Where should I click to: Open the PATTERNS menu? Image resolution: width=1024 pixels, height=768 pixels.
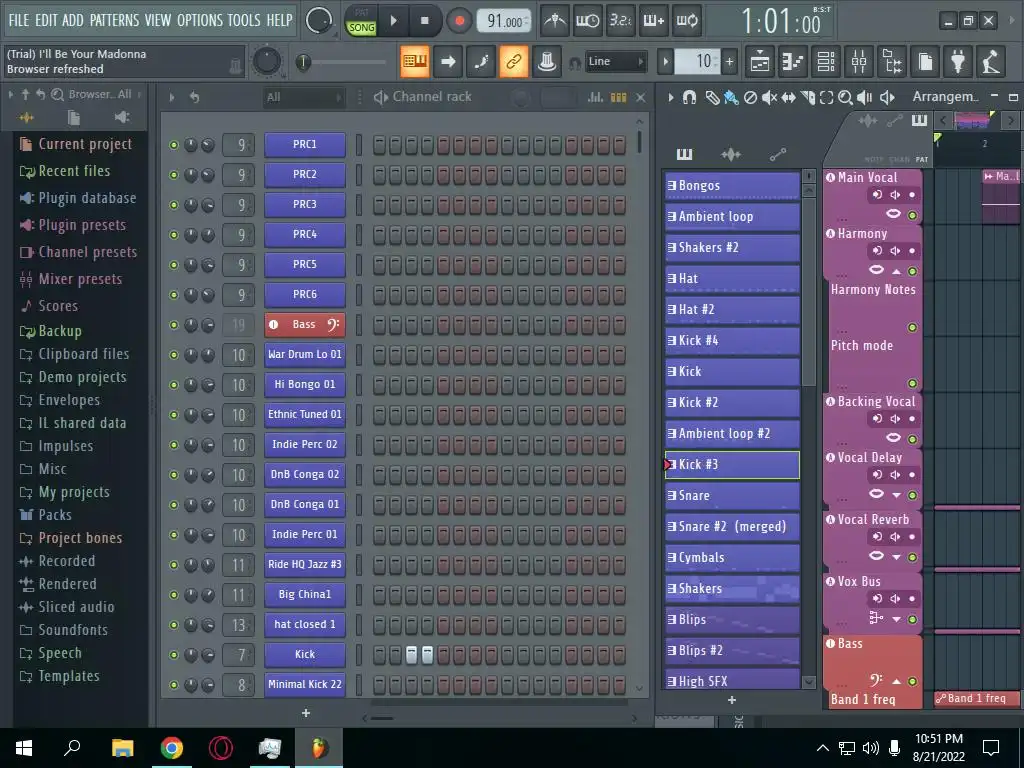[x=114, y=20]
